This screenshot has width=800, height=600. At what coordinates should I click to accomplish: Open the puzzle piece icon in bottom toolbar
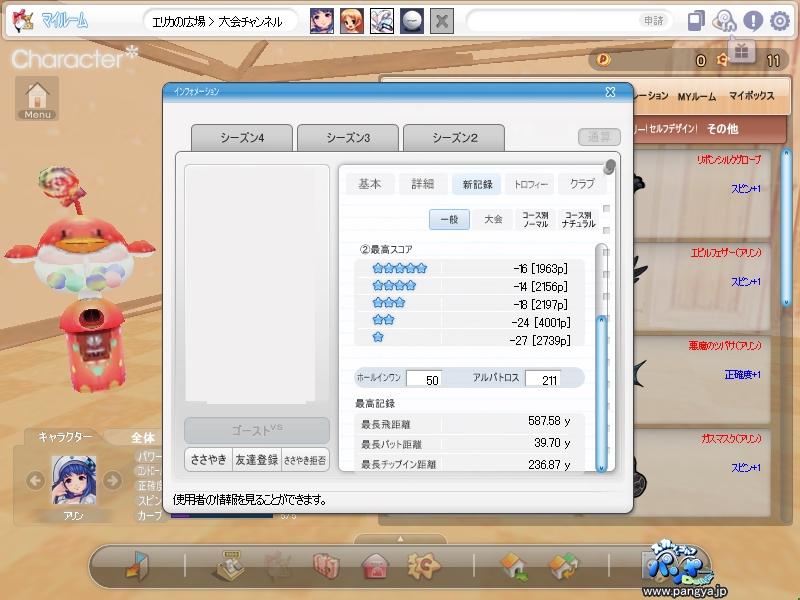coord(423,566)
